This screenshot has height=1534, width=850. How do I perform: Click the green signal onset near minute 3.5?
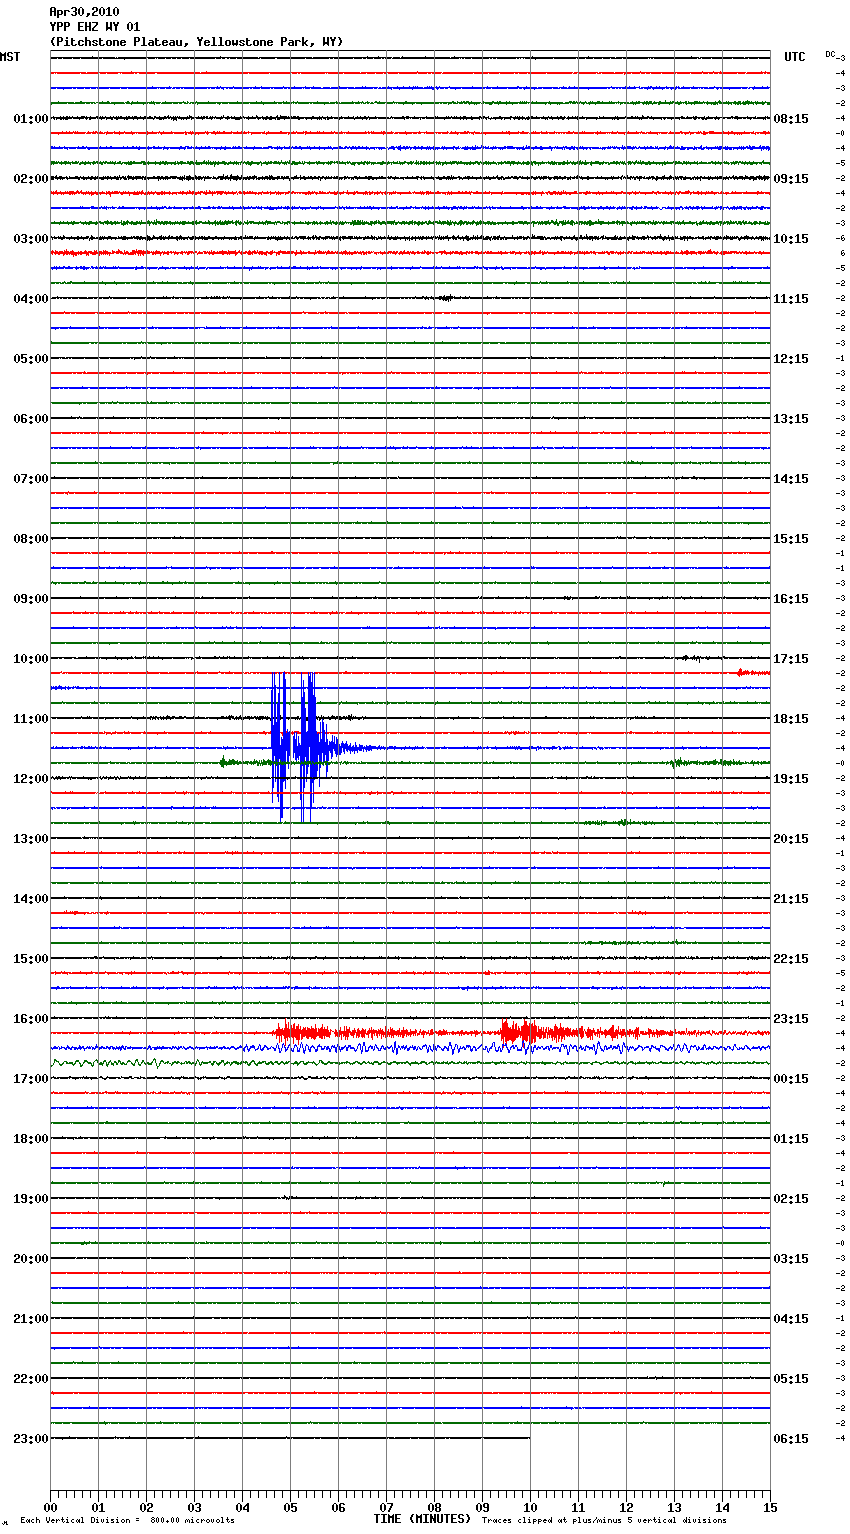point(225,762)
